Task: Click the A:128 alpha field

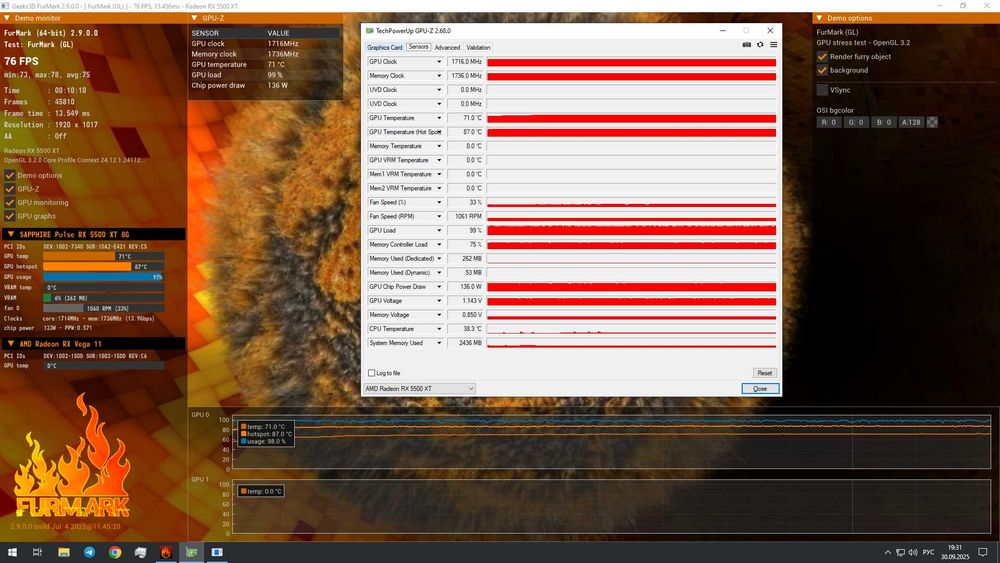Action: click(911, 122)
